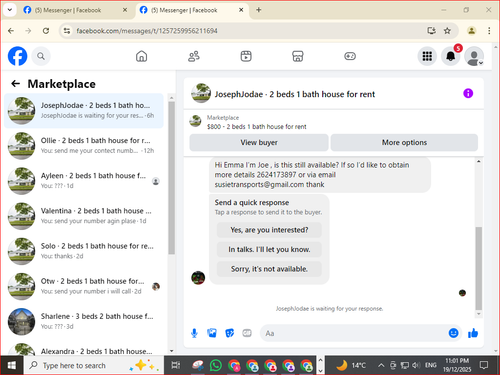This screenshot has width=500, height=375.
Task: Send quick response 'Sorry, it's not available.'
Action: click(x=269, y=269)
